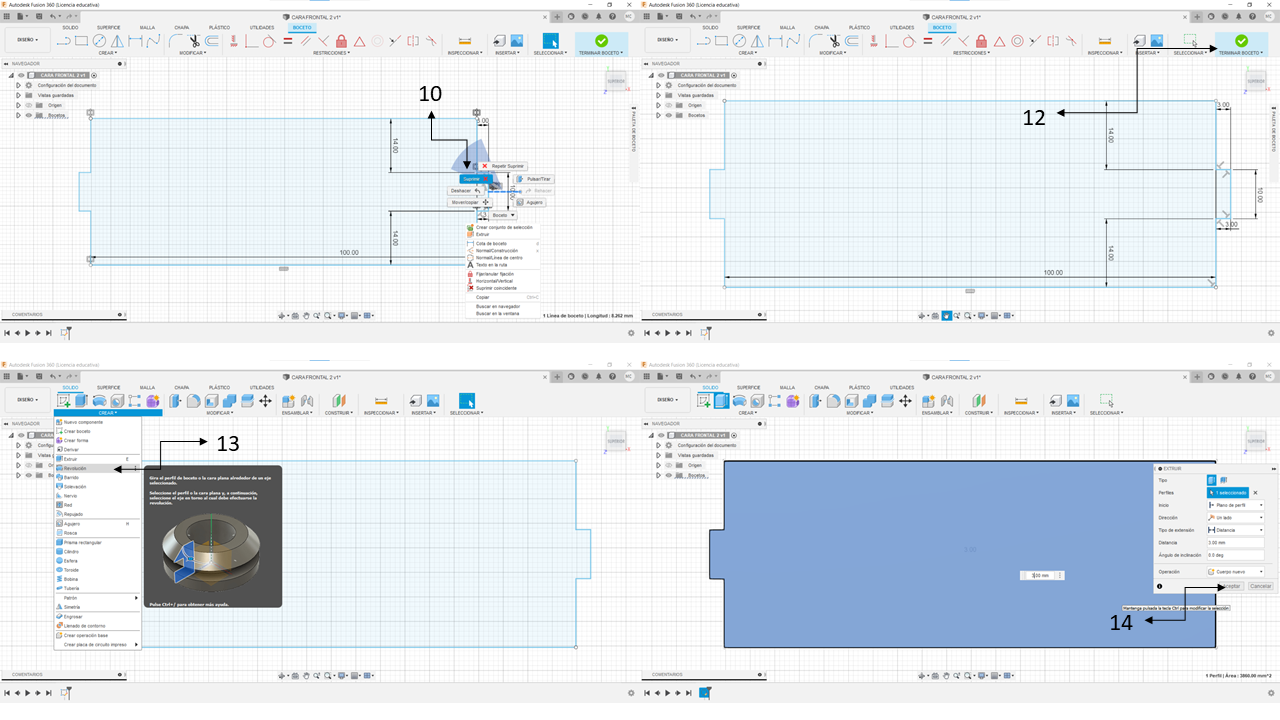Expand Configuración del documento in Suprimir context menu window
The width and height of the screenshot is (1280, 720).
pos(18,85)
